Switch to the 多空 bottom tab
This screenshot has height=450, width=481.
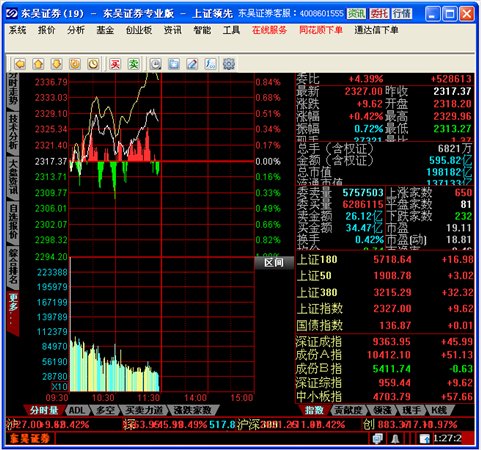pyautogui.click(x=105, y=410)
